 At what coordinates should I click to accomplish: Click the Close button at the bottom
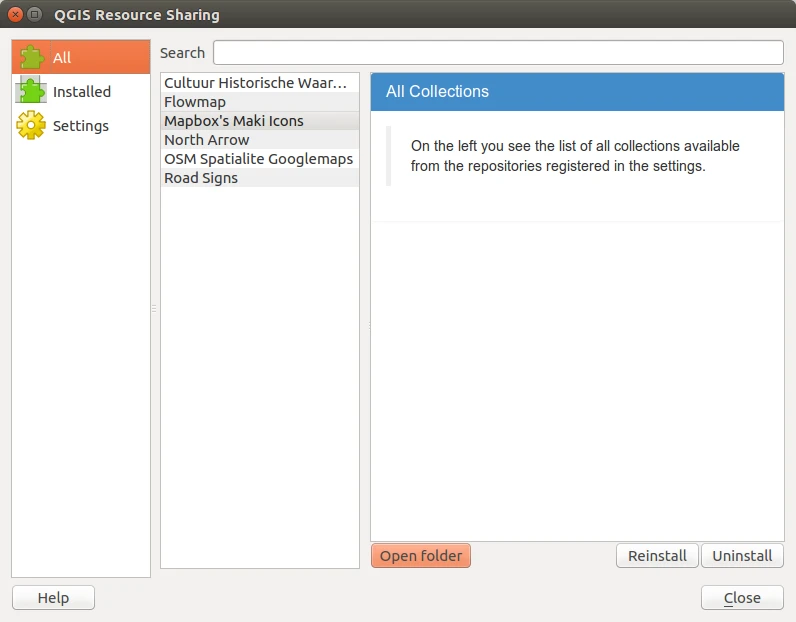tap(742, 598)
